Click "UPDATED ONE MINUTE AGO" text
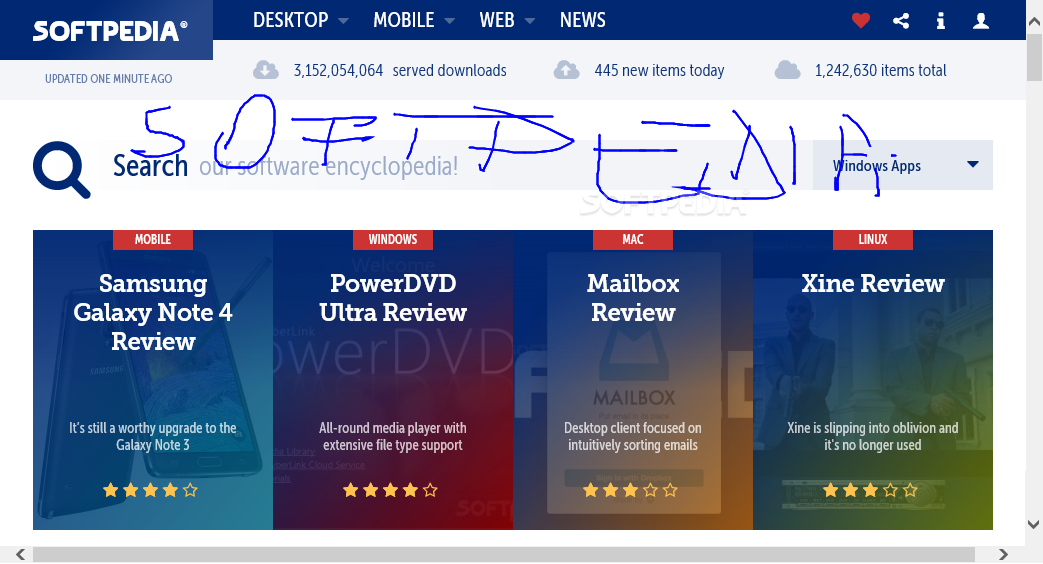The width and height of the screenshot is (1043, 564). (x=108, y=78)
